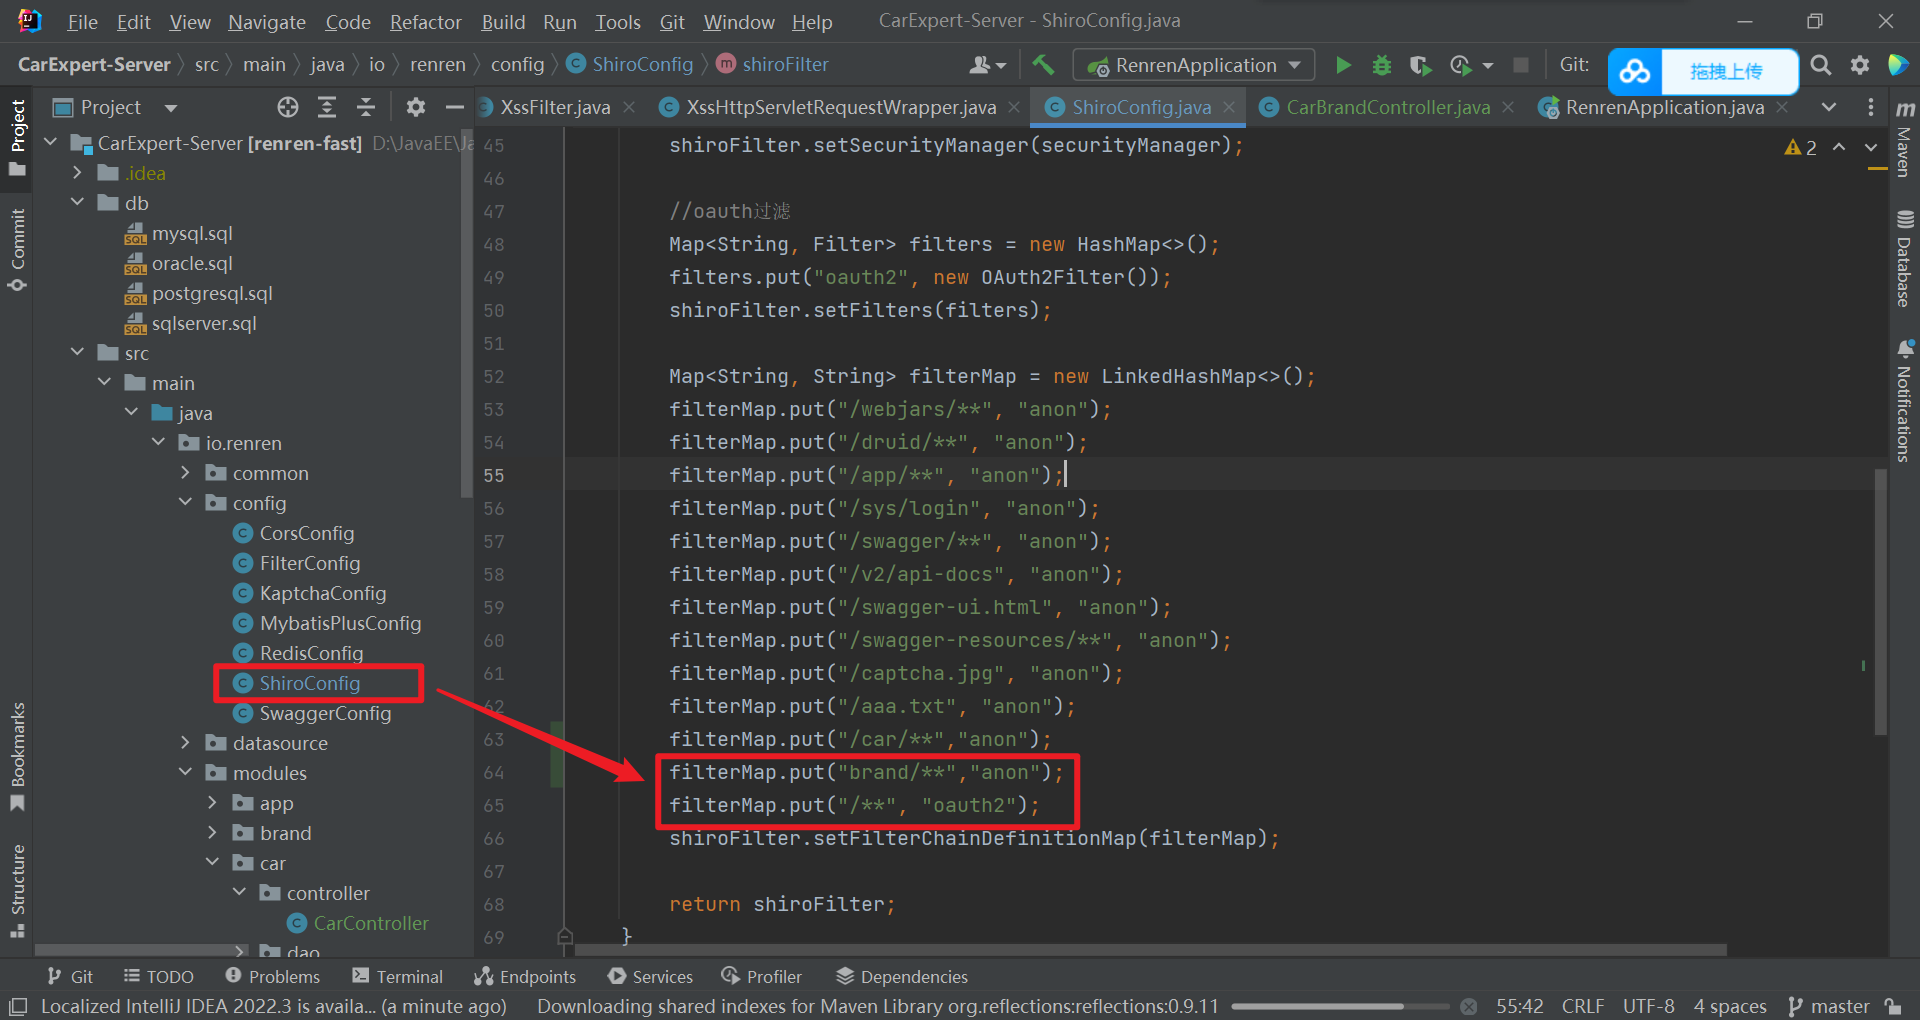The width and height of the screenshot is (1920, 1020).
Task: Open Search Everywhere magnifier
Action: point(1821,65)
